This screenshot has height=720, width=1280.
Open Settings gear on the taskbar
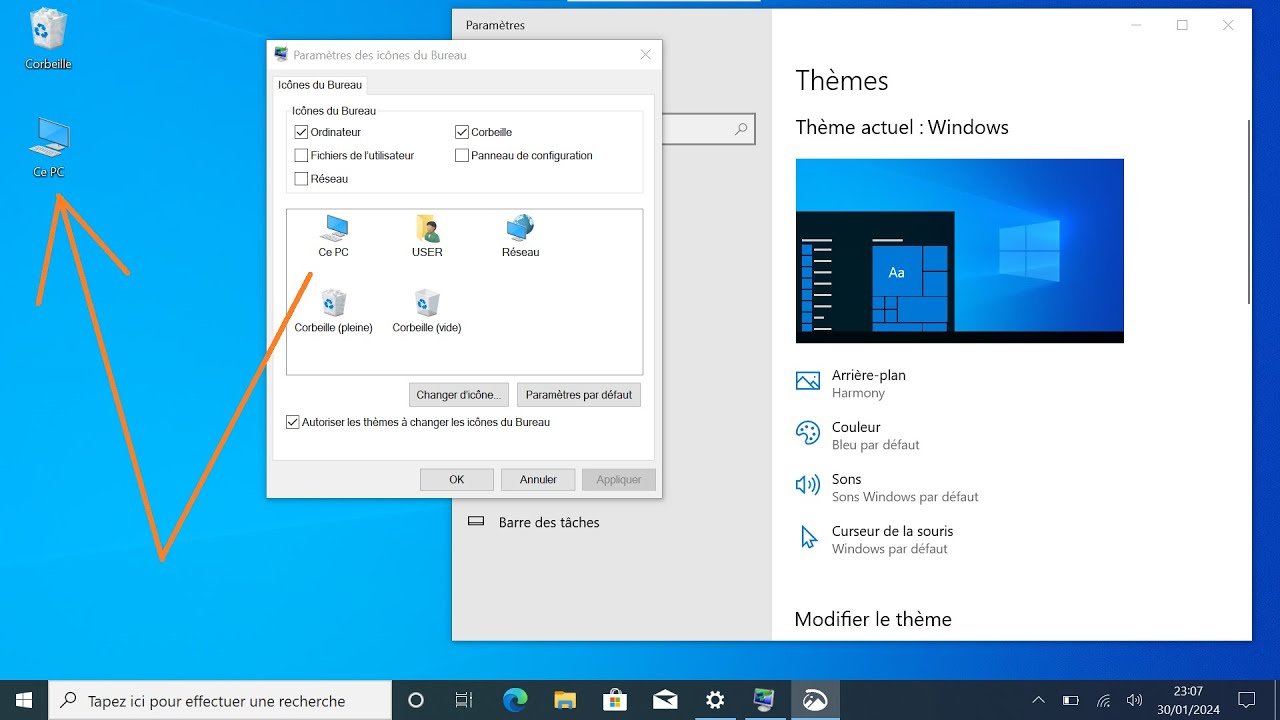pyautogui.click(x=715, y=700)
